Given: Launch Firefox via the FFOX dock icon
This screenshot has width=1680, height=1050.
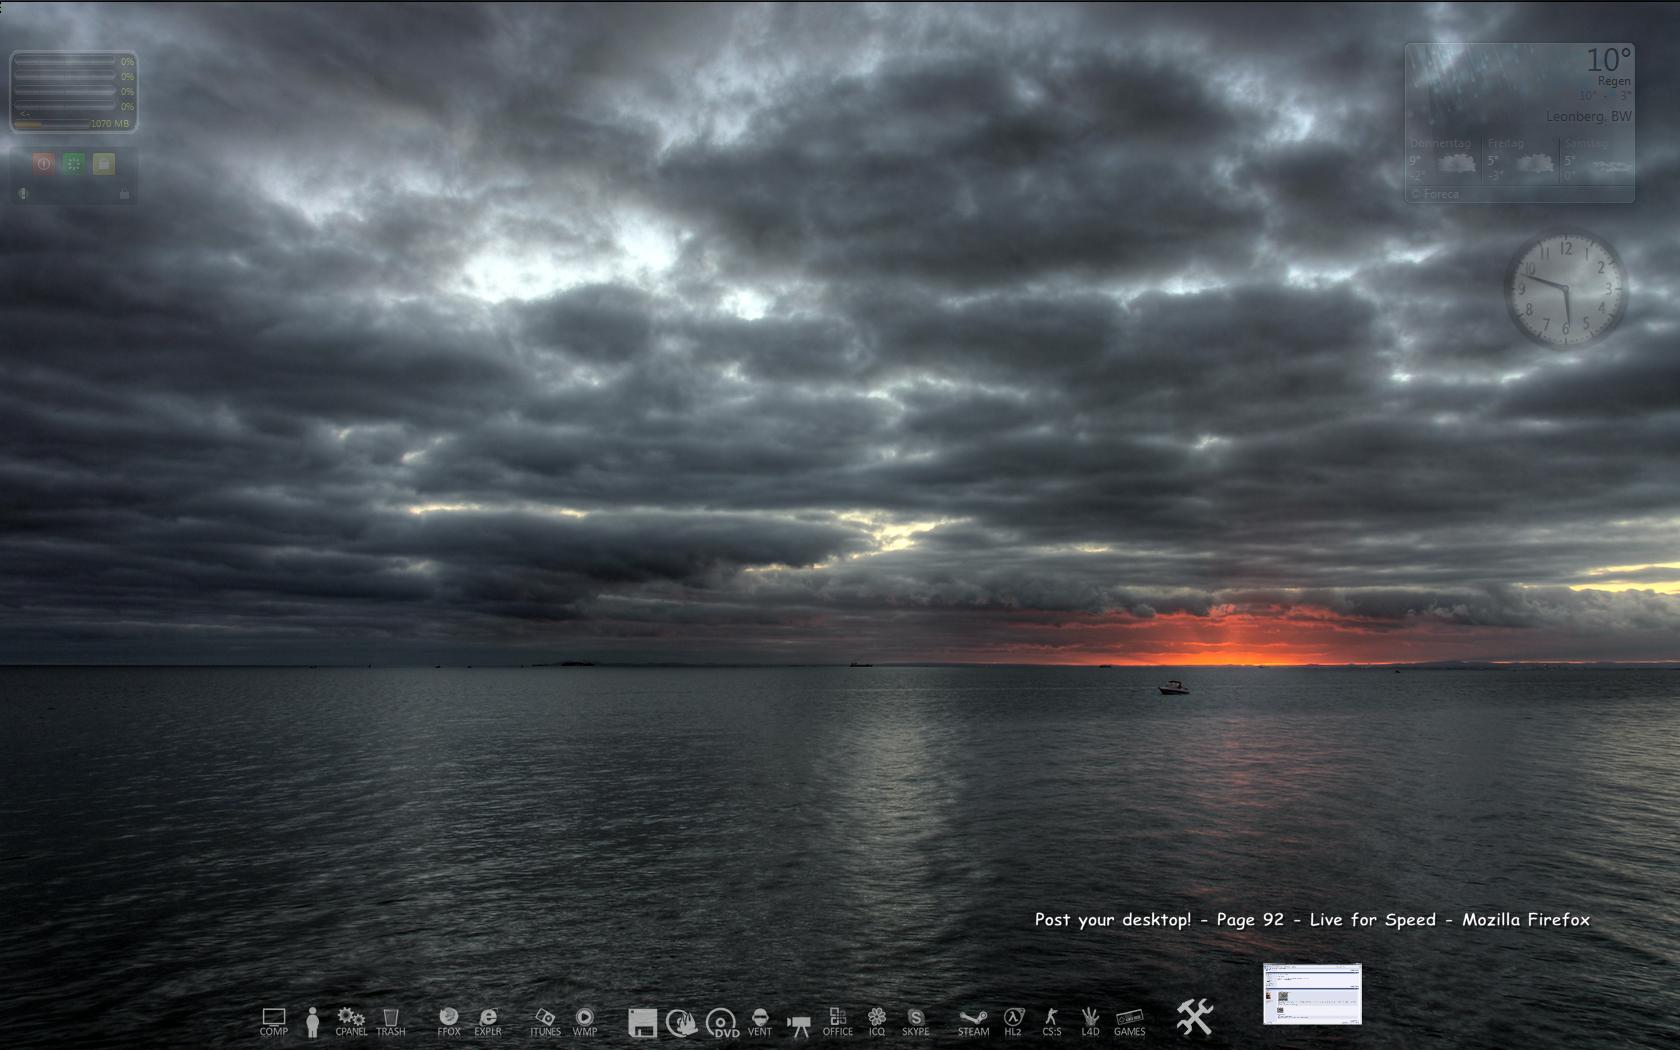Looking at the screenshot, I should 449,1022.
